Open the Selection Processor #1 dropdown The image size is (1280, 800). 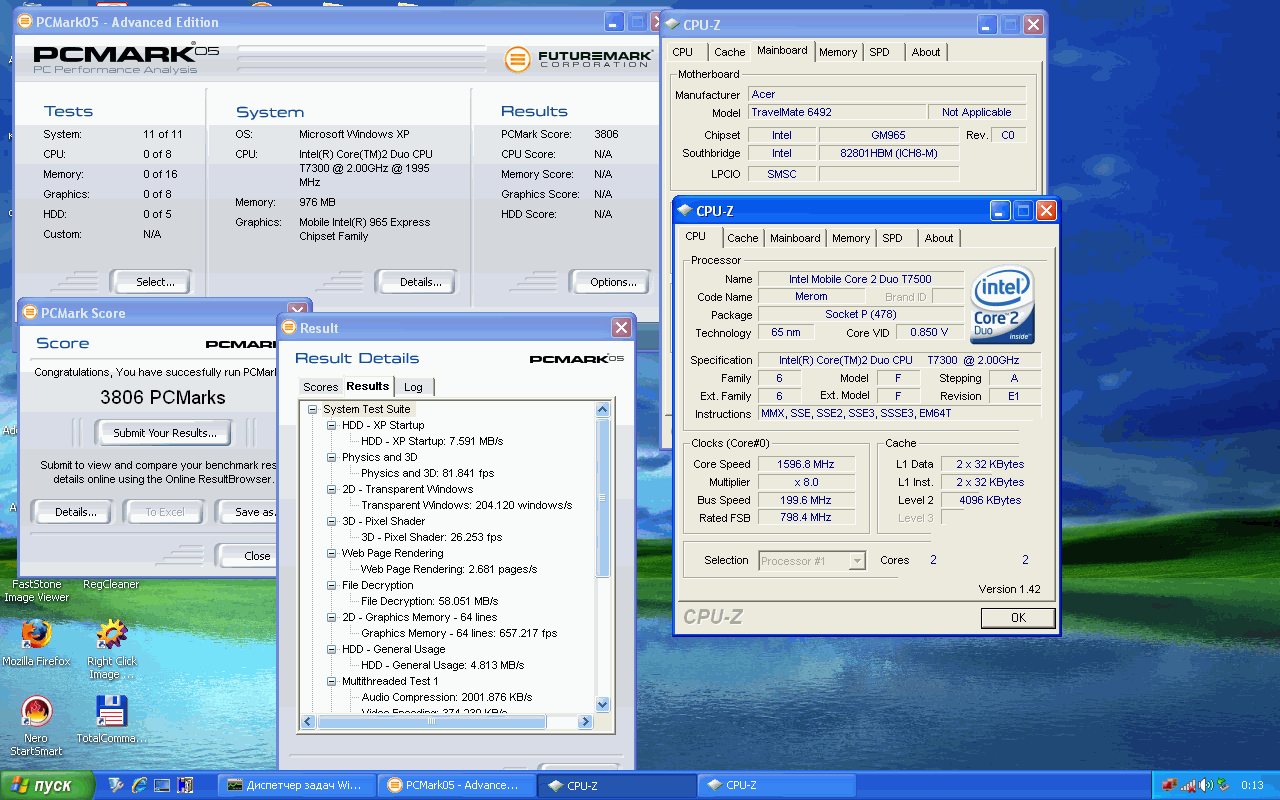point(857,561)
